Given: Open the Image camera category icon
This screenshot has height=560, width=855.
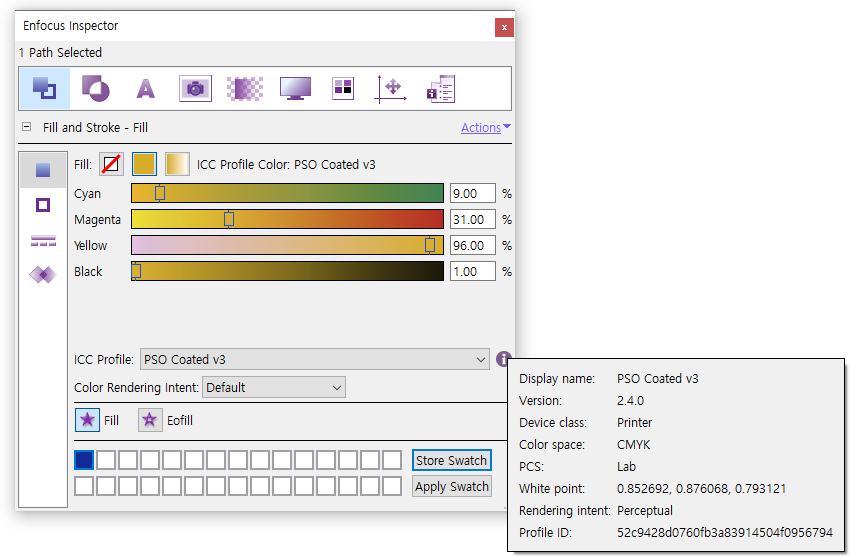Looking at the screenshot, I should 195,88.
